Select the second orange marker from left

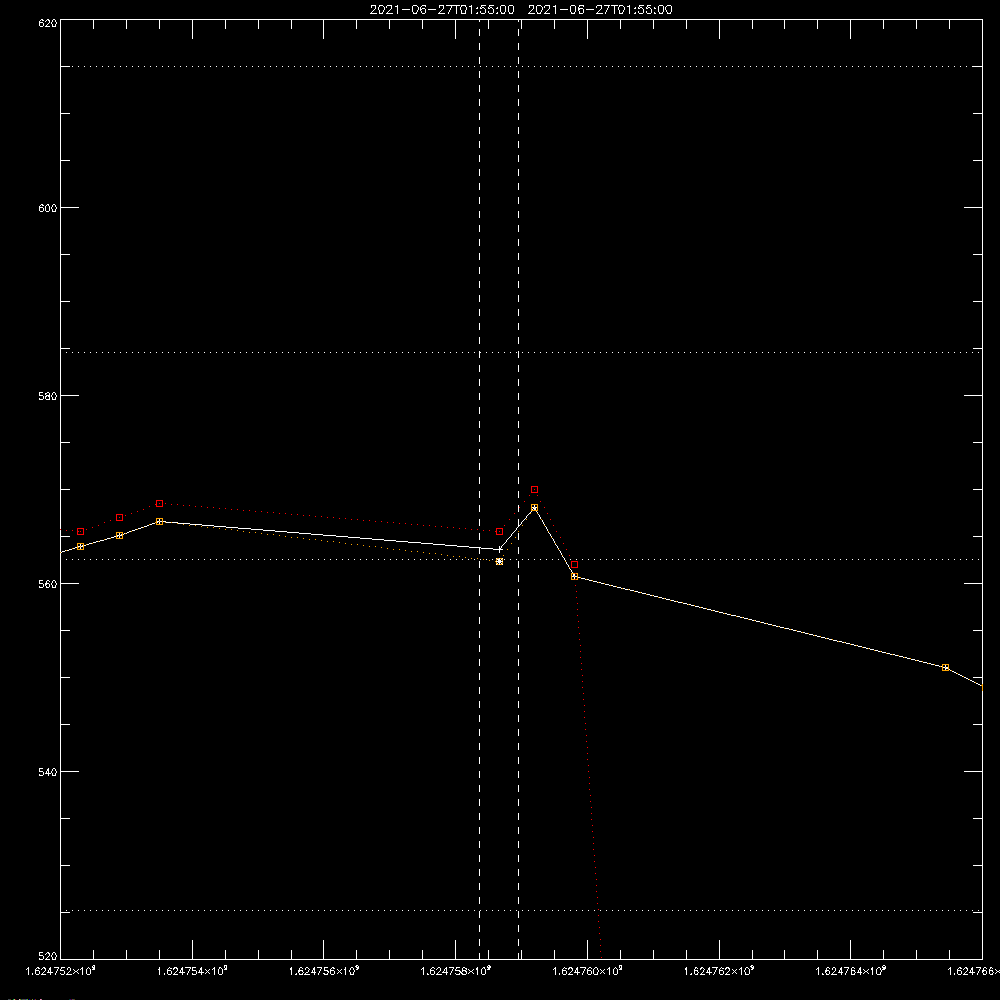(x=120, y=536)
